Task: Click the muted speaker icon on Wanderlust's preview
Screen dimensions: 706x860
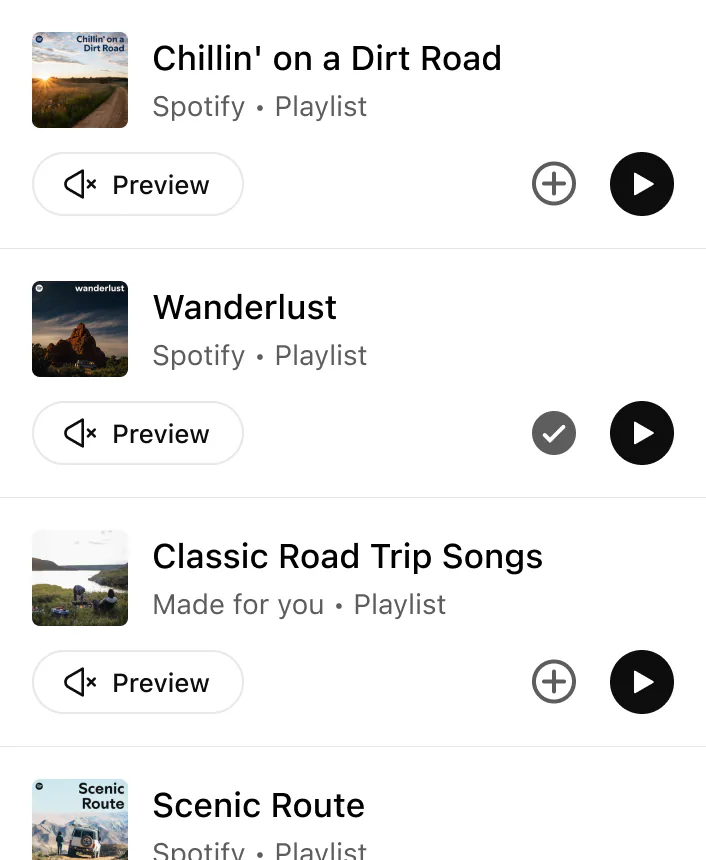Action: [80, 433]
